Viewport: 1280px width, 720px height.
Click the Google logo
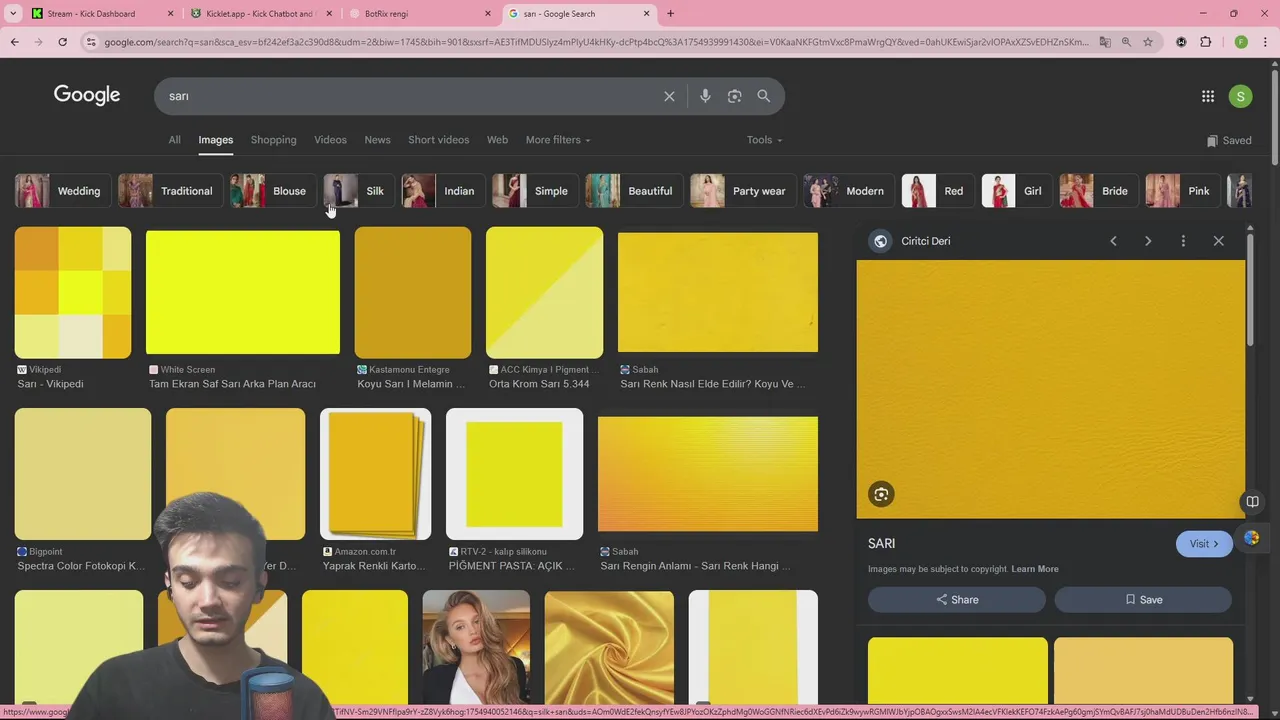coord(87,95)
